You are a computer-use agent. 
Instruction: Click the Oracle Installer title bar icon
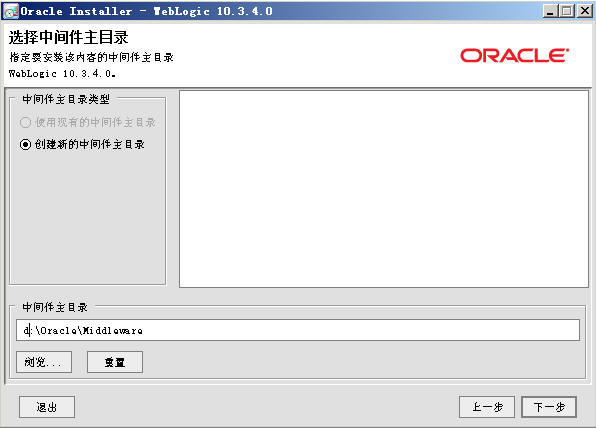[10, 11]
